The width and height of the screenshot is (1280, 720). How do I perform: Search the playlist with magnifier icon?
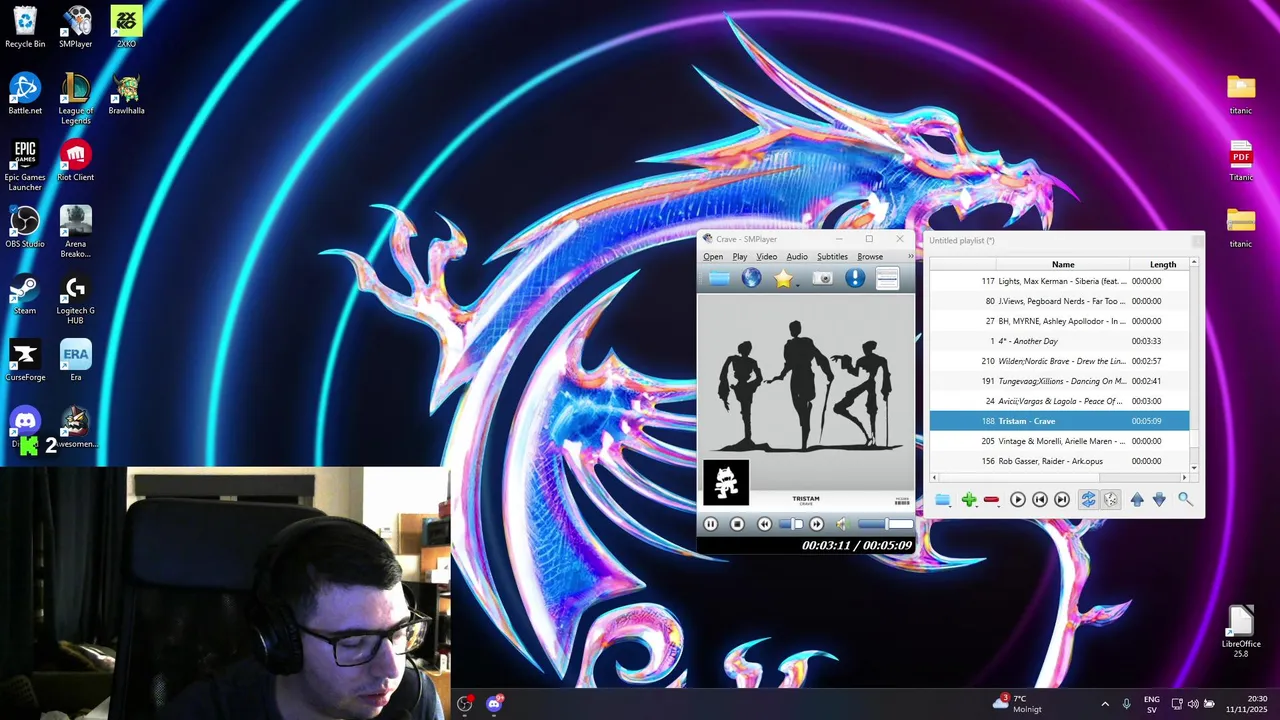pos(1185,499)
